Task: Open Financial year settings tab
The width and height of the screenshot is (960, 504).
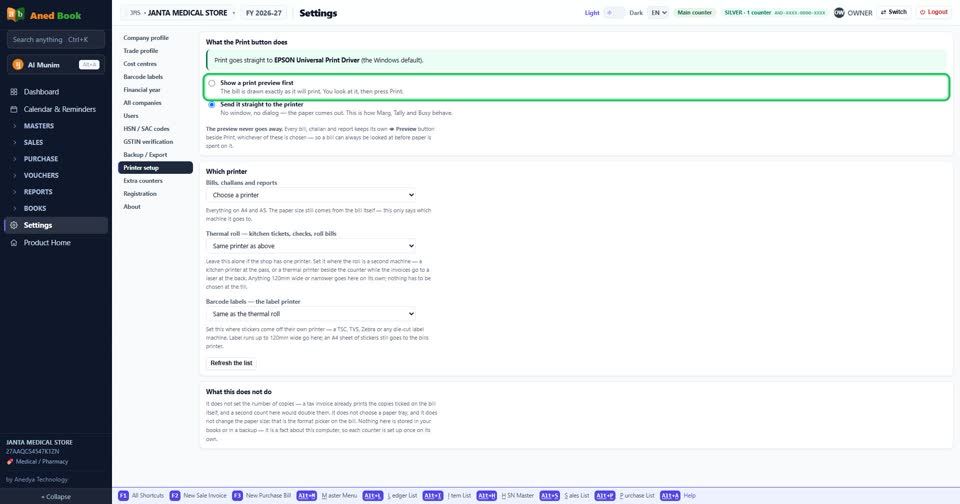Action: click(x=155, y=89)
